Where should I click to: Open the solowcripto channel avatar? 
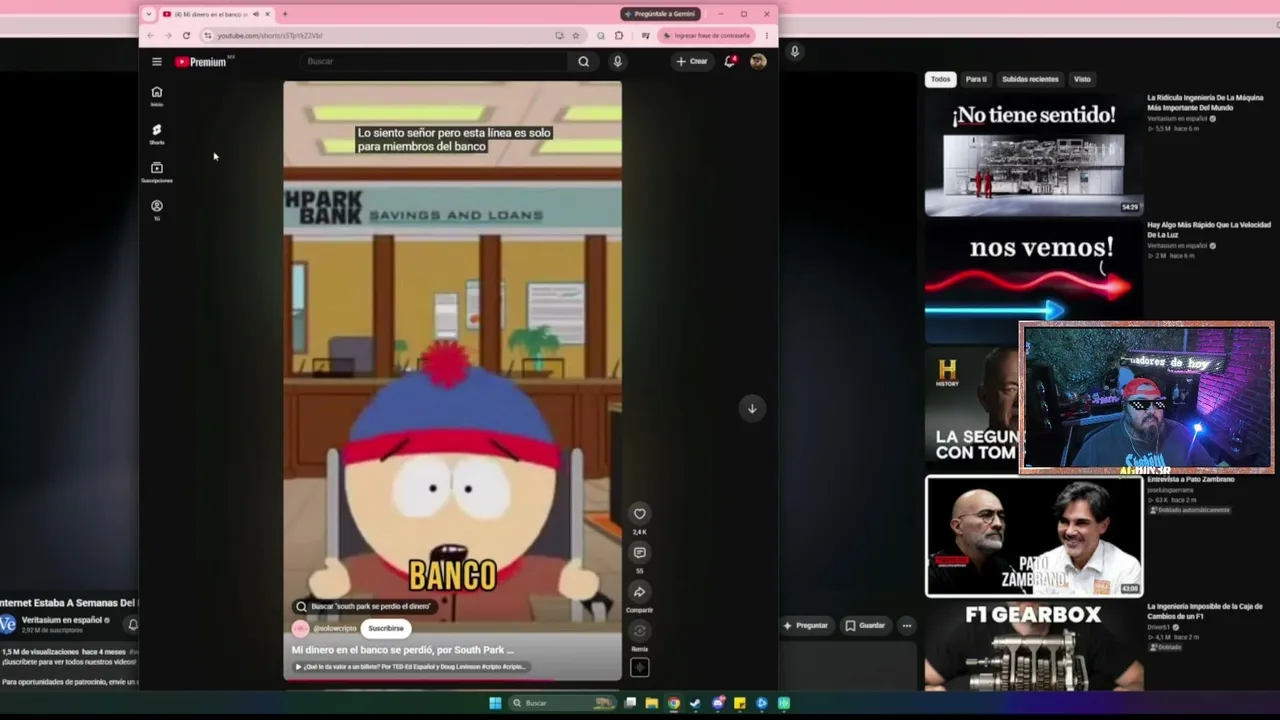tap(300, 628)
